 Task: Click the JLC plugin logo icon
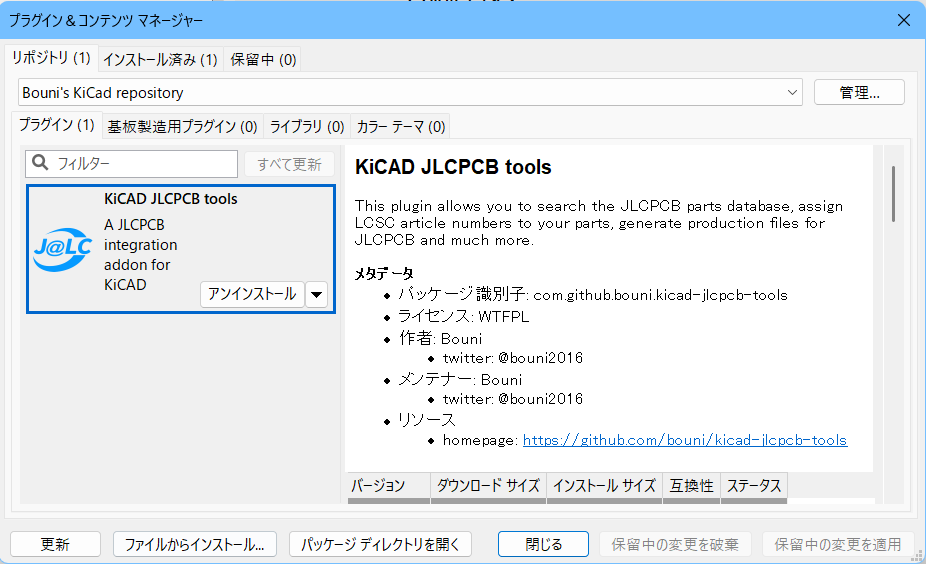pyautogui.click(x=63, y=249)
